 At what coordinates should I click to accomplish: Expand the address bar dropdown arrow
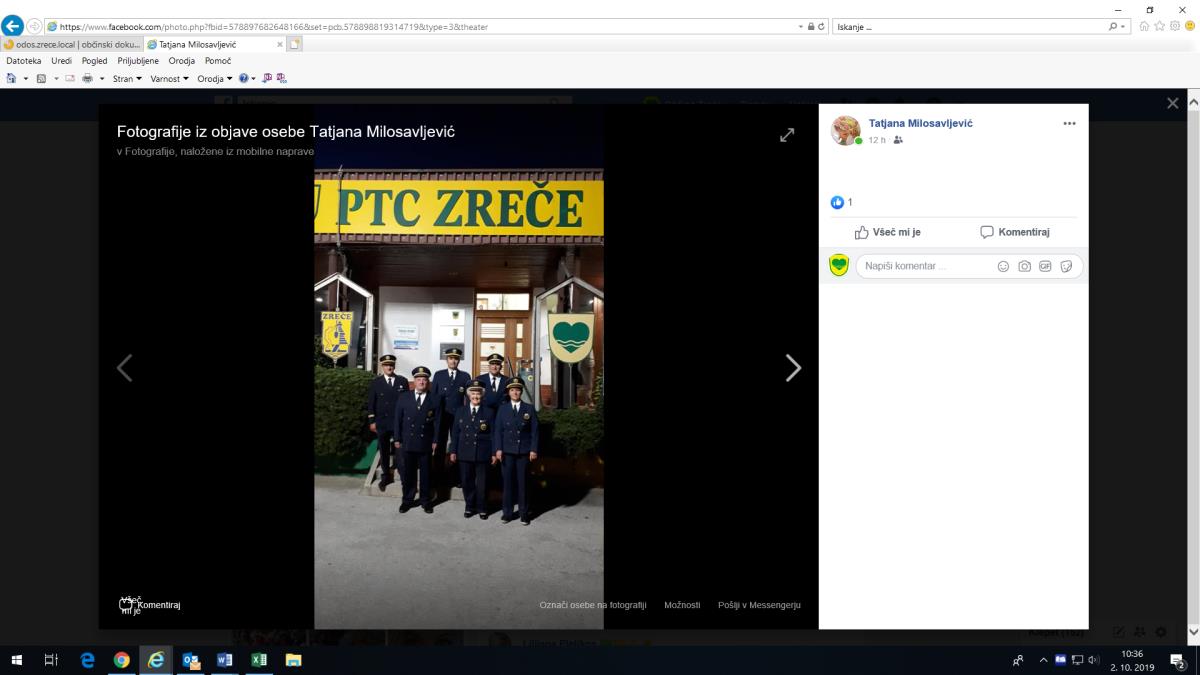[801, 26]
